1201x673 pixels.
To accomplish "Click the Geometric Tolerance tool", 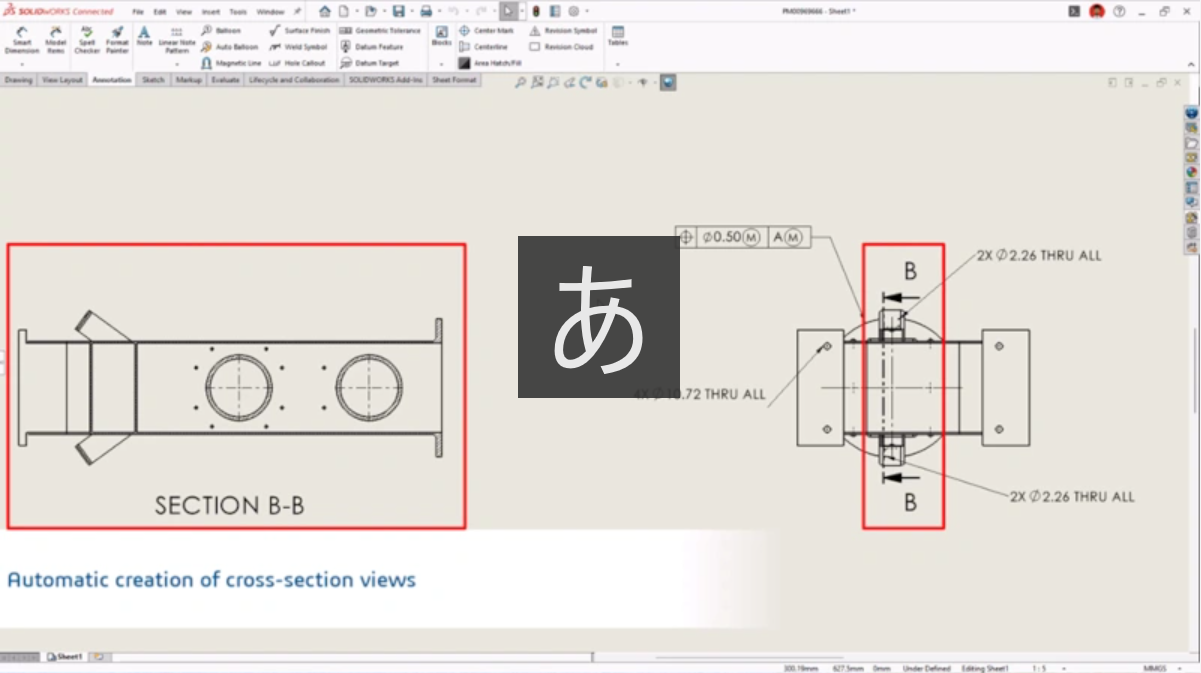I will [x=381, y=31].
